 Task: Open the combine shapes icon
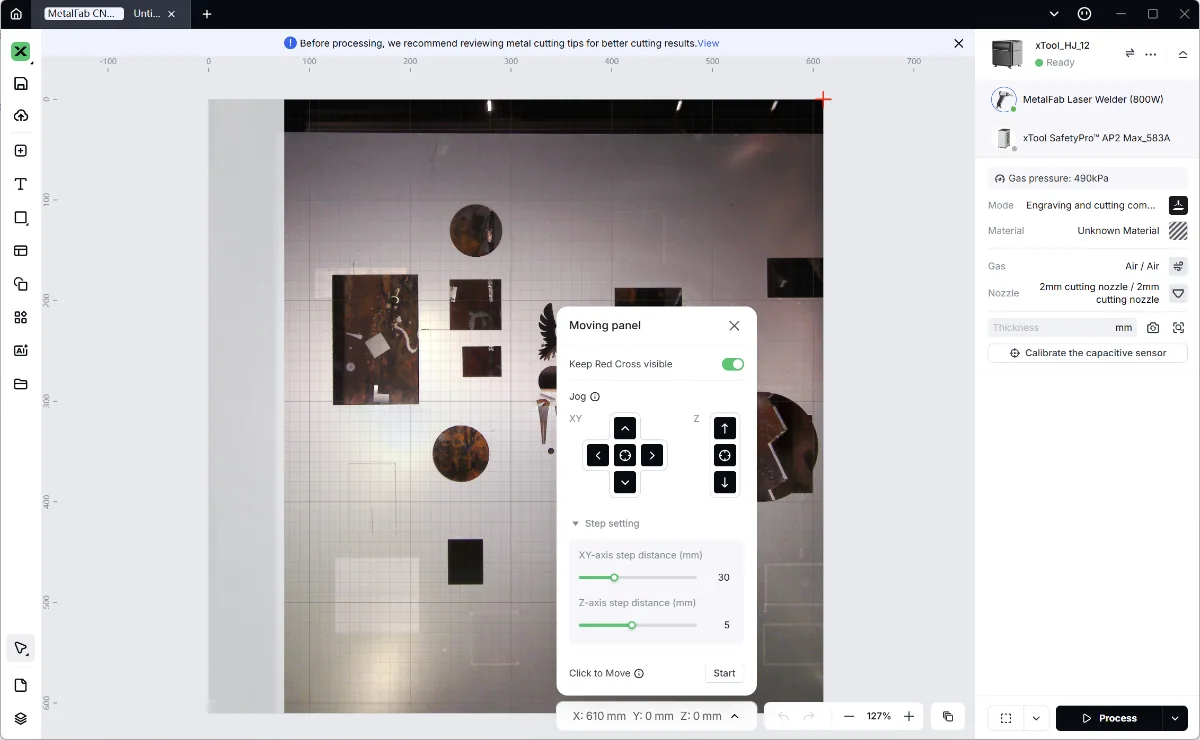coord(20,284)
